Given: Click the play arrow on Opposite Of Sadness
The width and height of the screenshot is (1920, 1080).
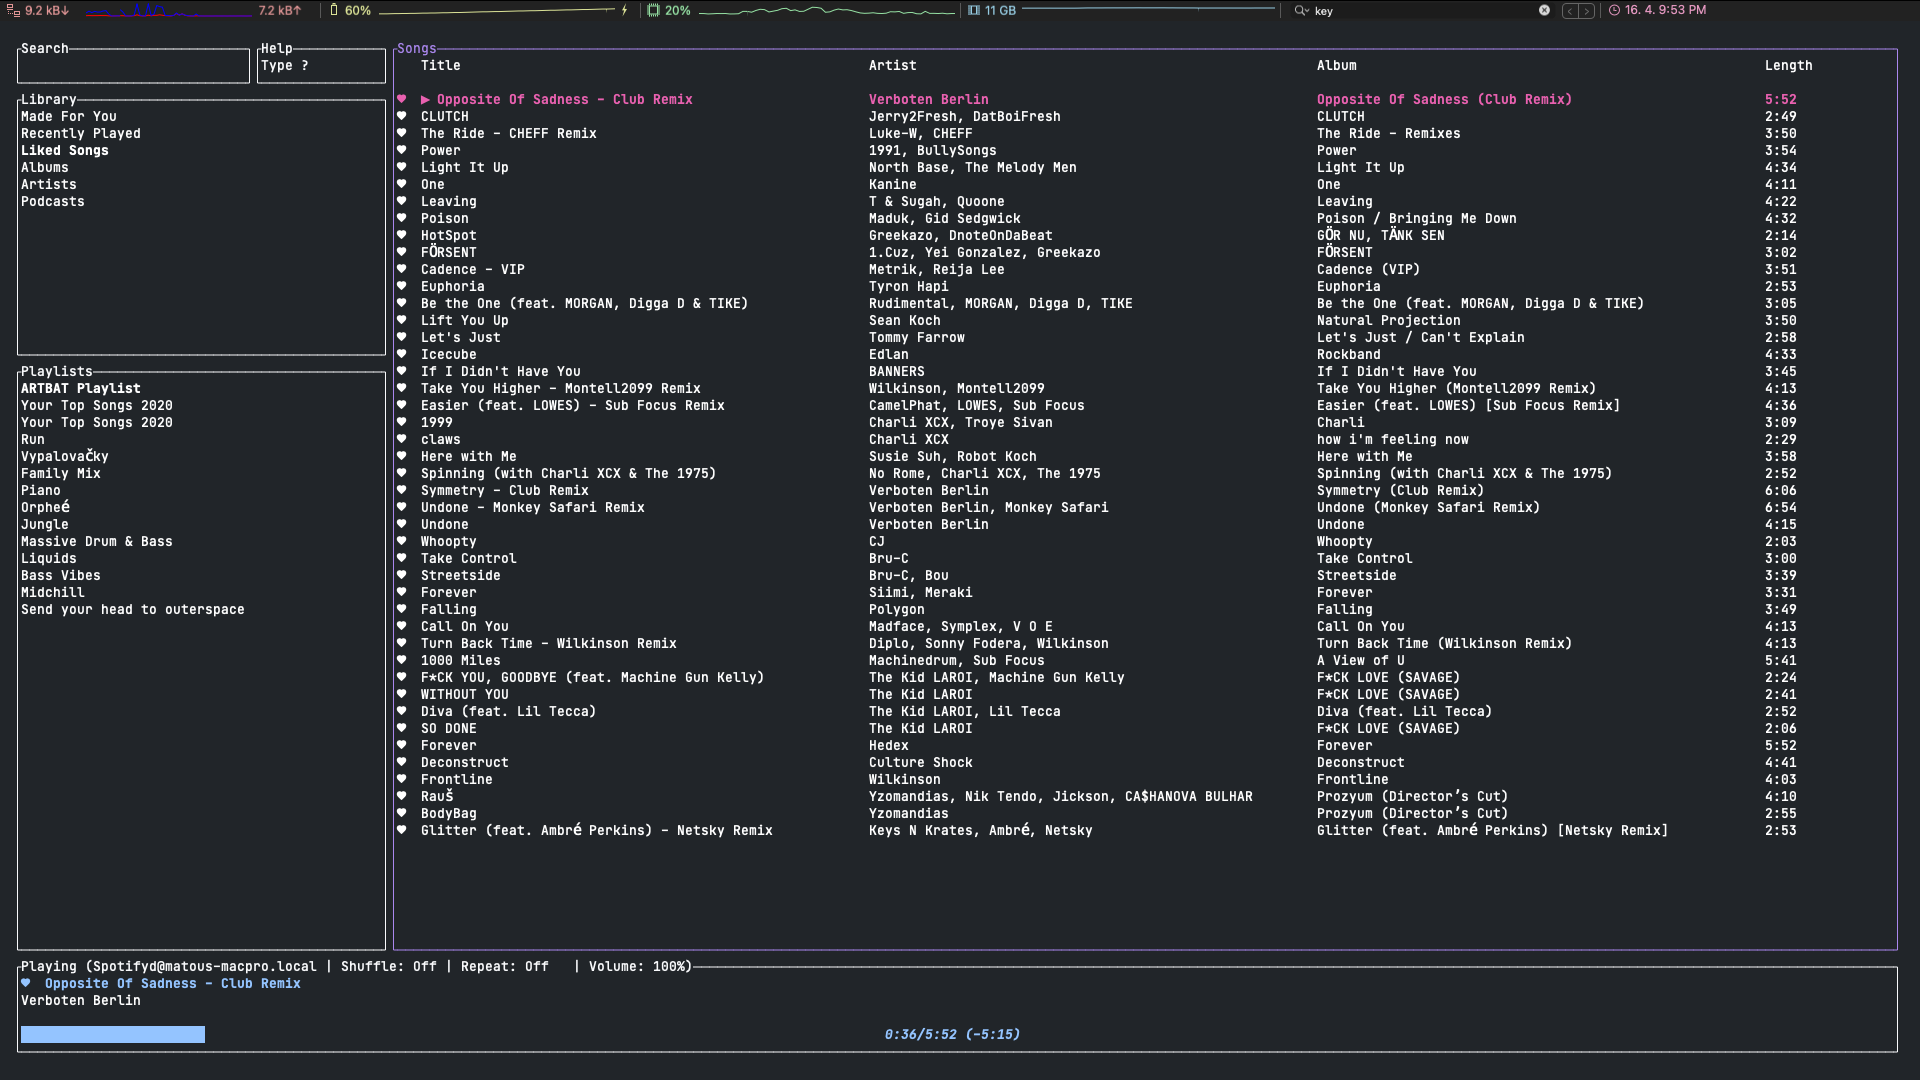Looking at the screenshot, I should [x=425, y=99].
